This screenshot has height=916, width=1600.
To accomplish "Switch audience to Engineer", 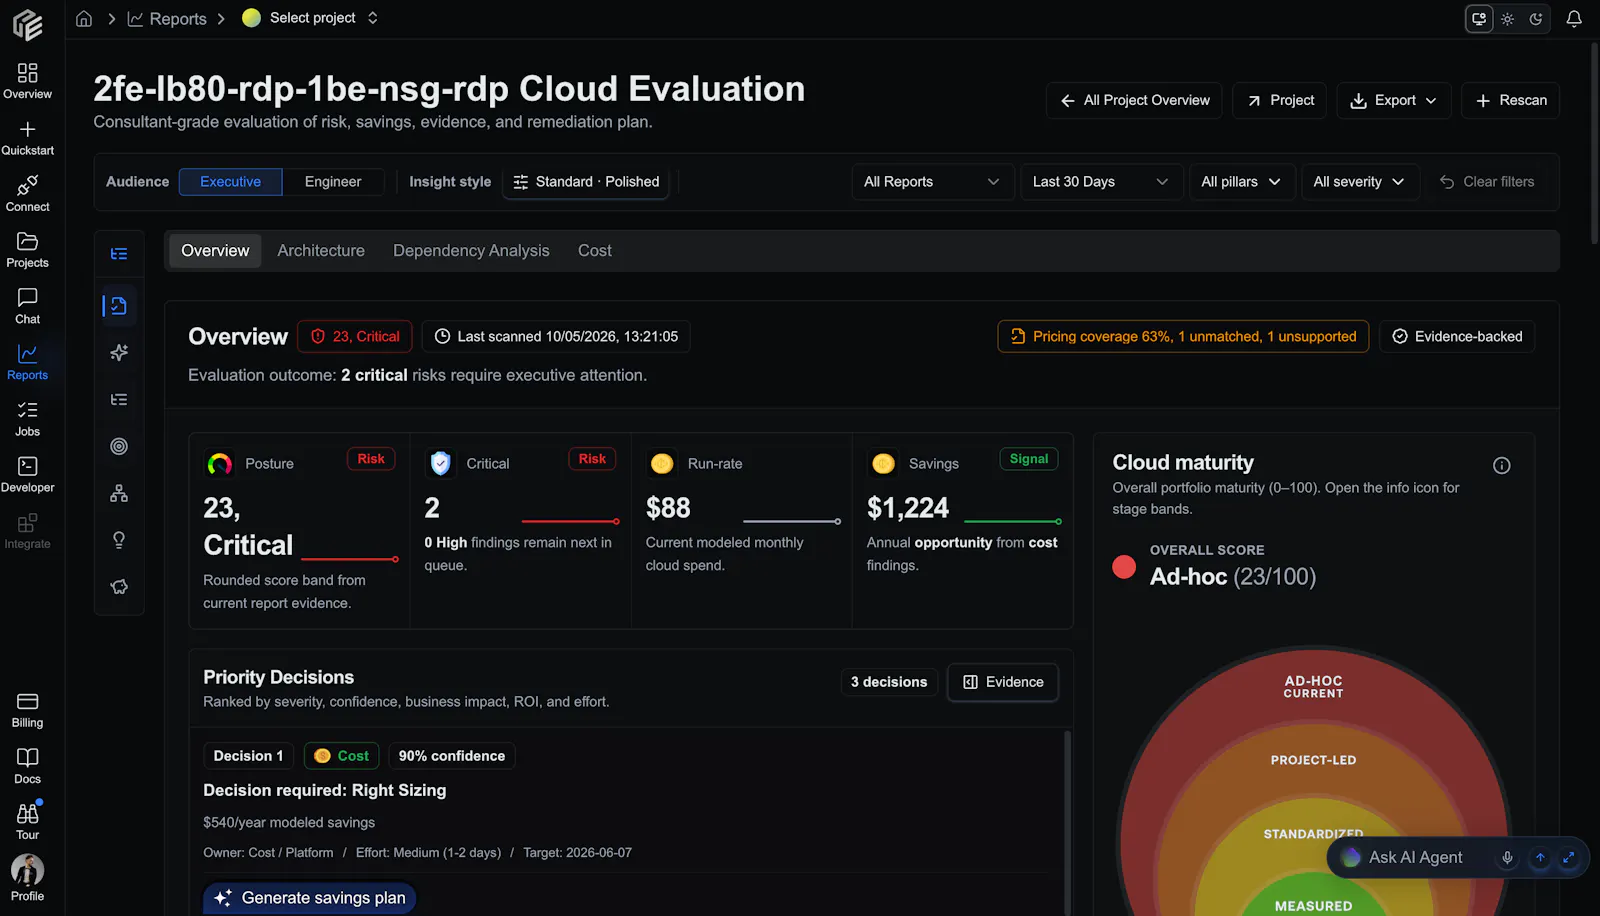I will [x=333, y=181].
